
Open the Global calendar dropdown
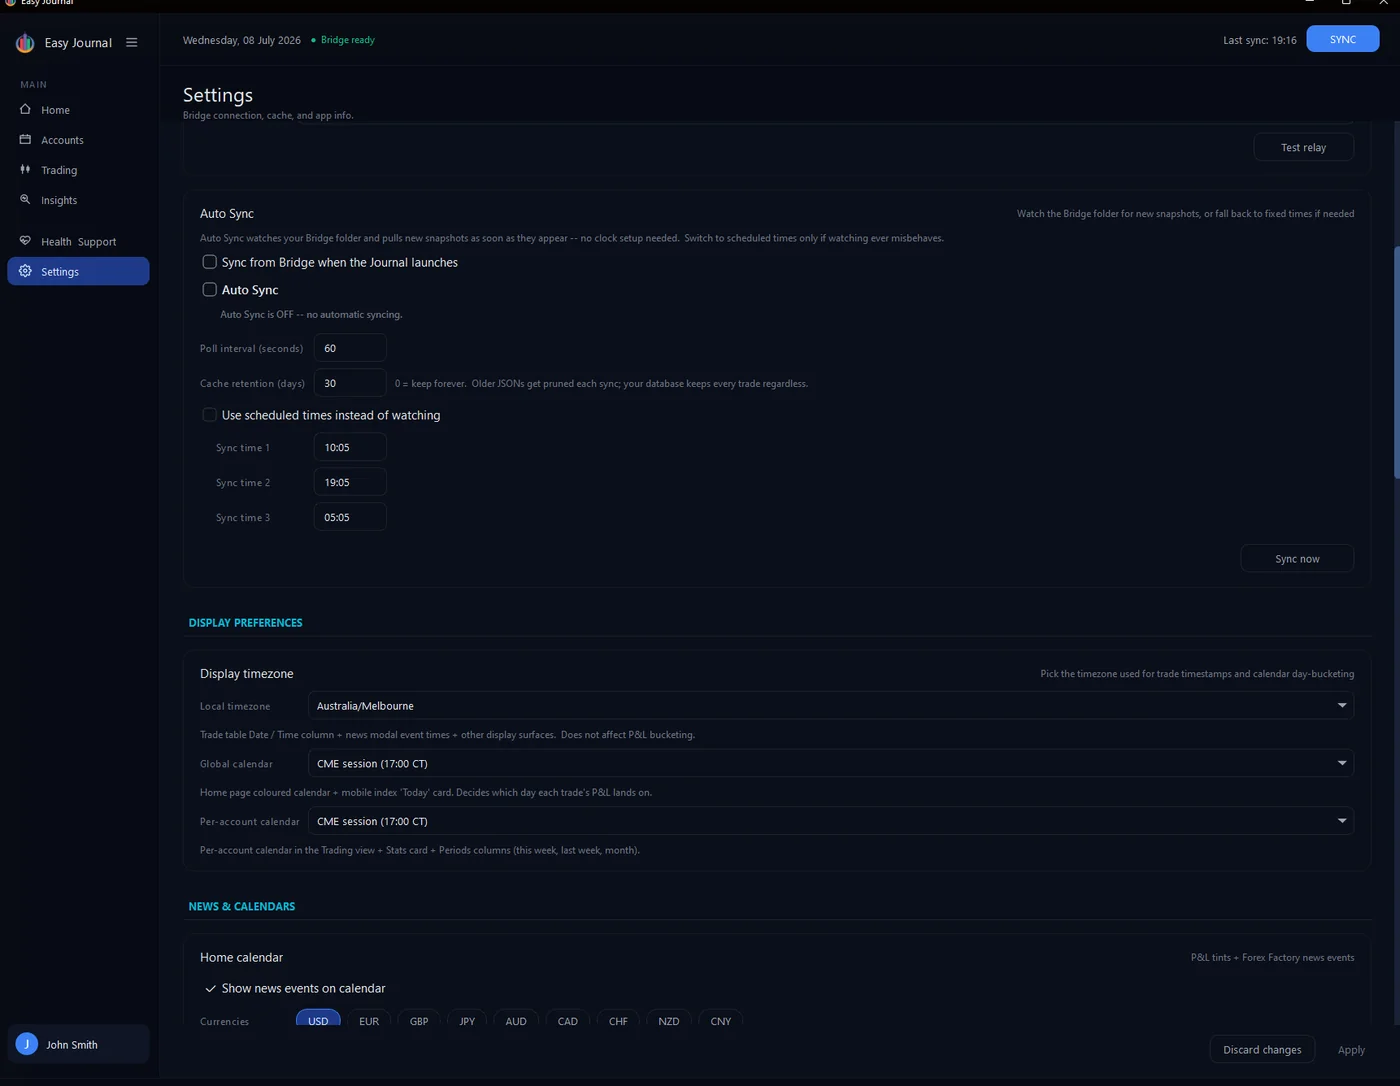tap(831, 763)
